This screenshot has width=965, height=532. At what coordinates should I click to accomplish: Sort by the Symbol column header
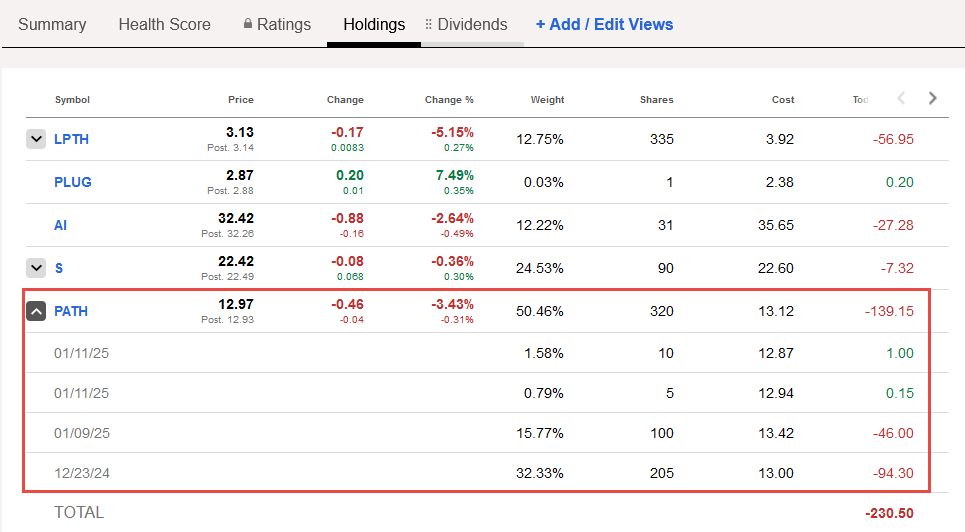tap(72, 100)
